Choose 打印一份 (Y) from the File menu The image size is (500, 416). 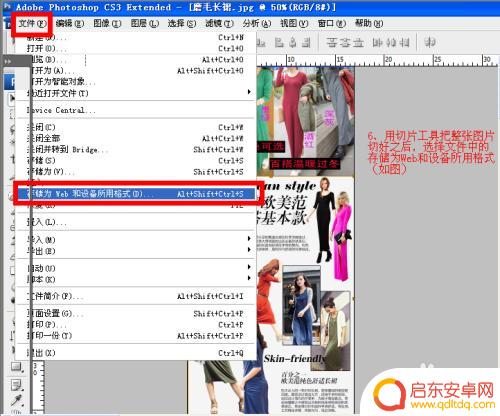click(x=136, y=336)
